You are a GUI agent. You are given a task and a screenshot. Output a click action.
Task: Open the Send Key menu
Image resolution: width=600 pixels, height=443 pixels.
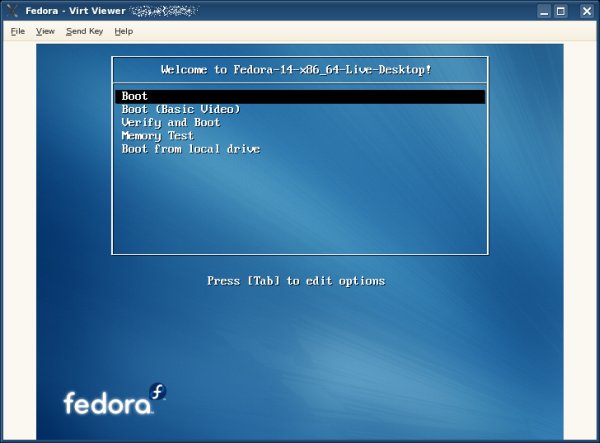click(x=85, y=31)
